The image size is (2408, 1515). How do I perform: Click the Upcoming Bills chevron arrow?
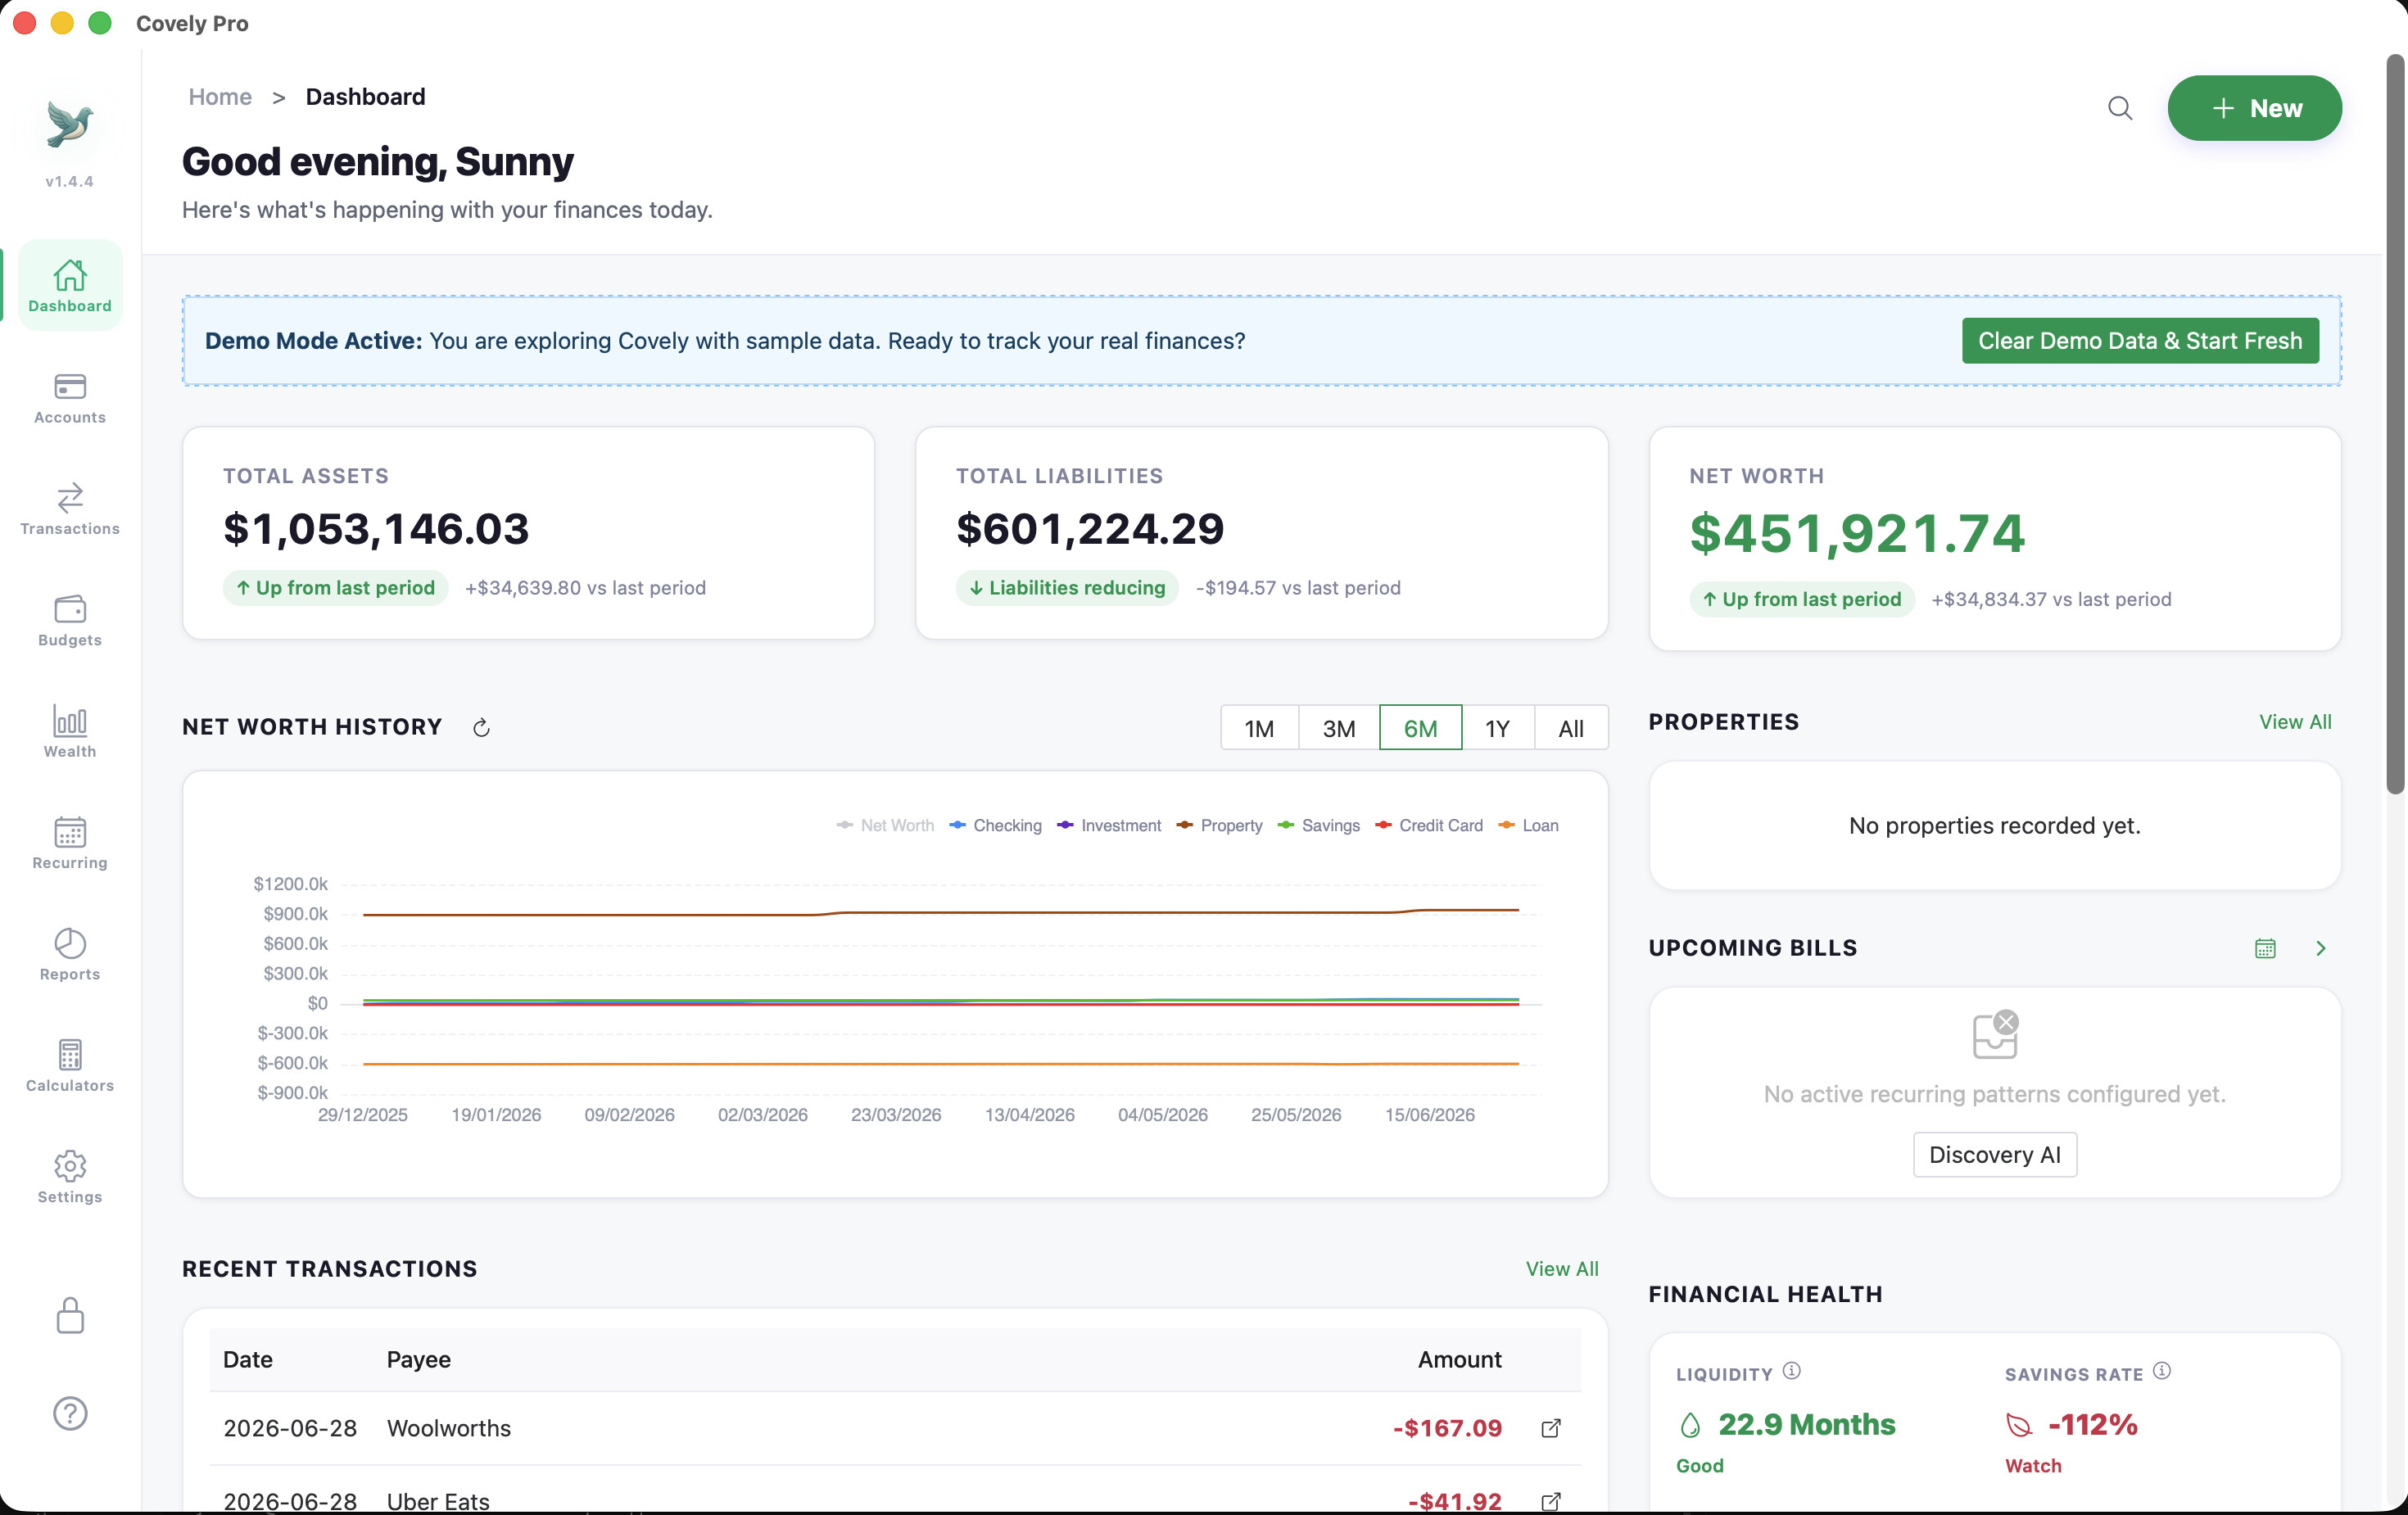2320,948
